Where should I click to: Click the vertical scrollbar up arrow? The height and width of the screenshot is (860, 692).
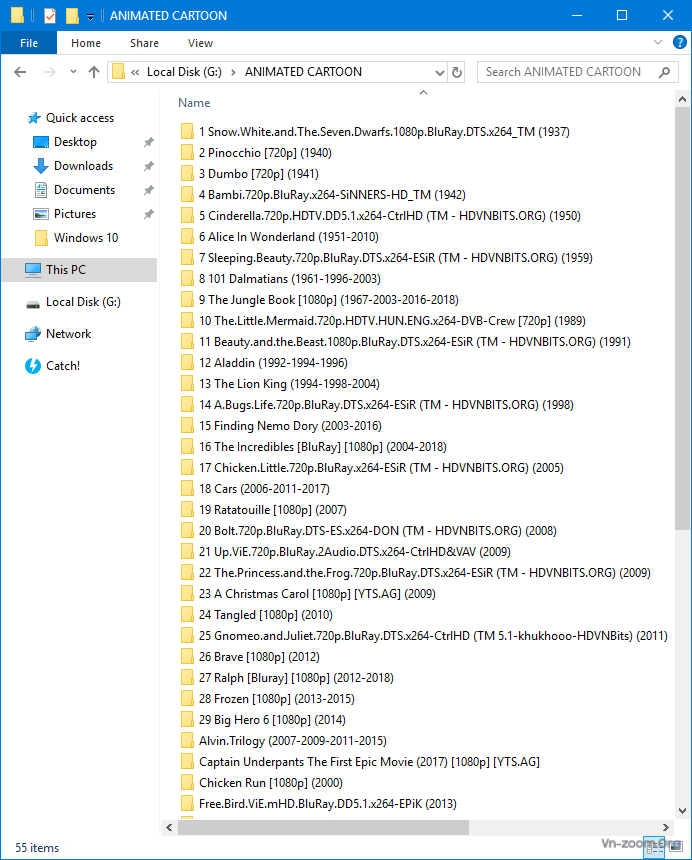(682, 99)
